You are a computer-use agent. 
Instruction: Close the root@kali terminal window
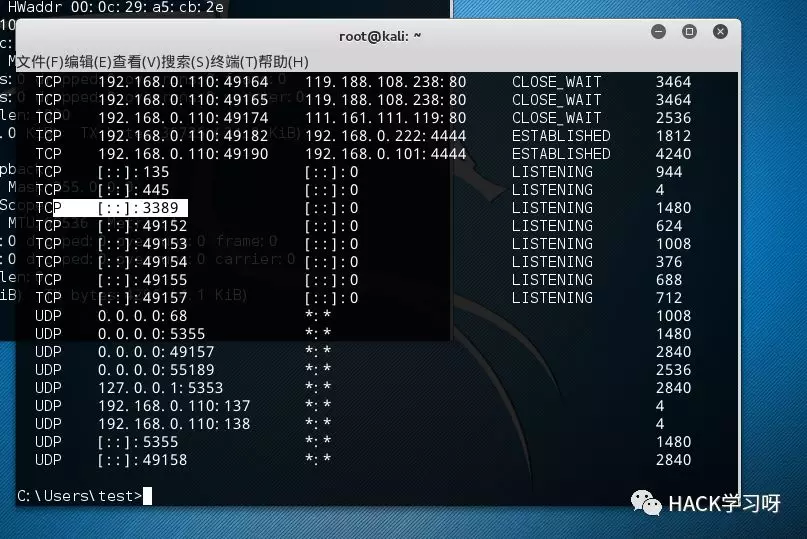[721, 32]
